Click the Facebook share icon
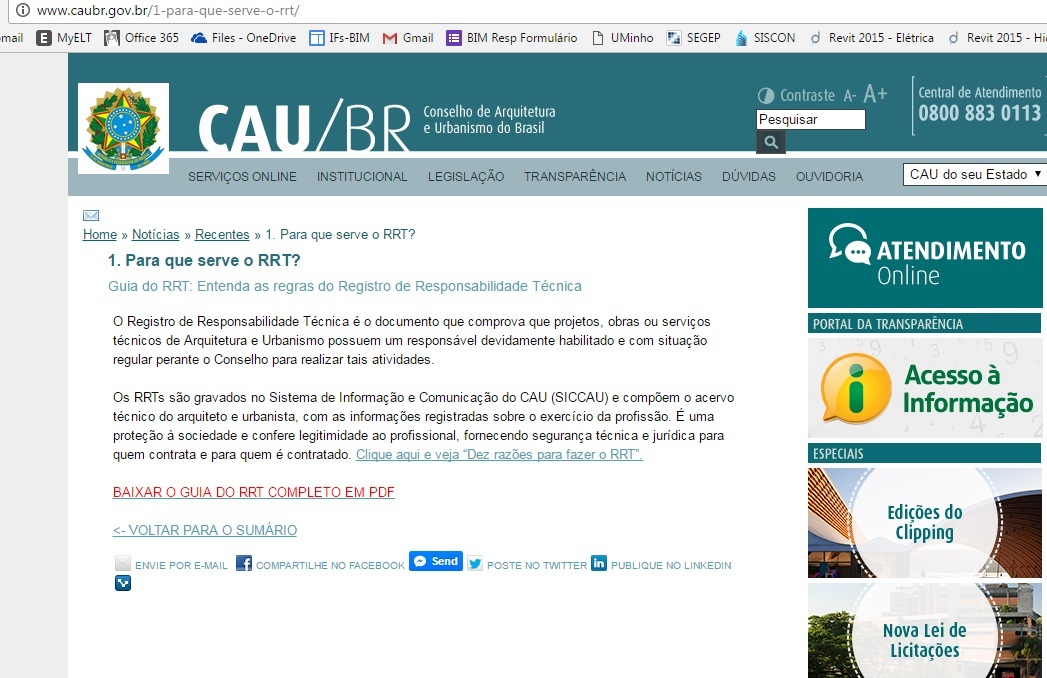Image resolution: width=1047 pixels, height=678 pixels. pyautogui.click(x=244, y=564)
